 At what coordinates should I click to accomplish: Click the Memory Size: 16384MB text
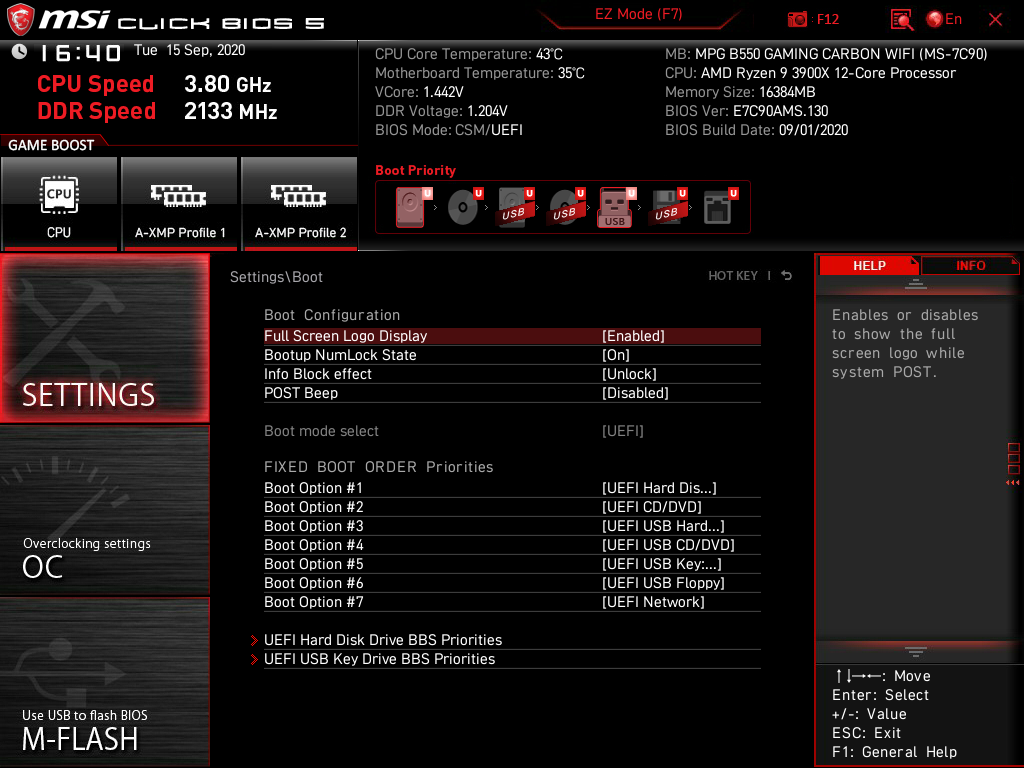tap(740, 92)
